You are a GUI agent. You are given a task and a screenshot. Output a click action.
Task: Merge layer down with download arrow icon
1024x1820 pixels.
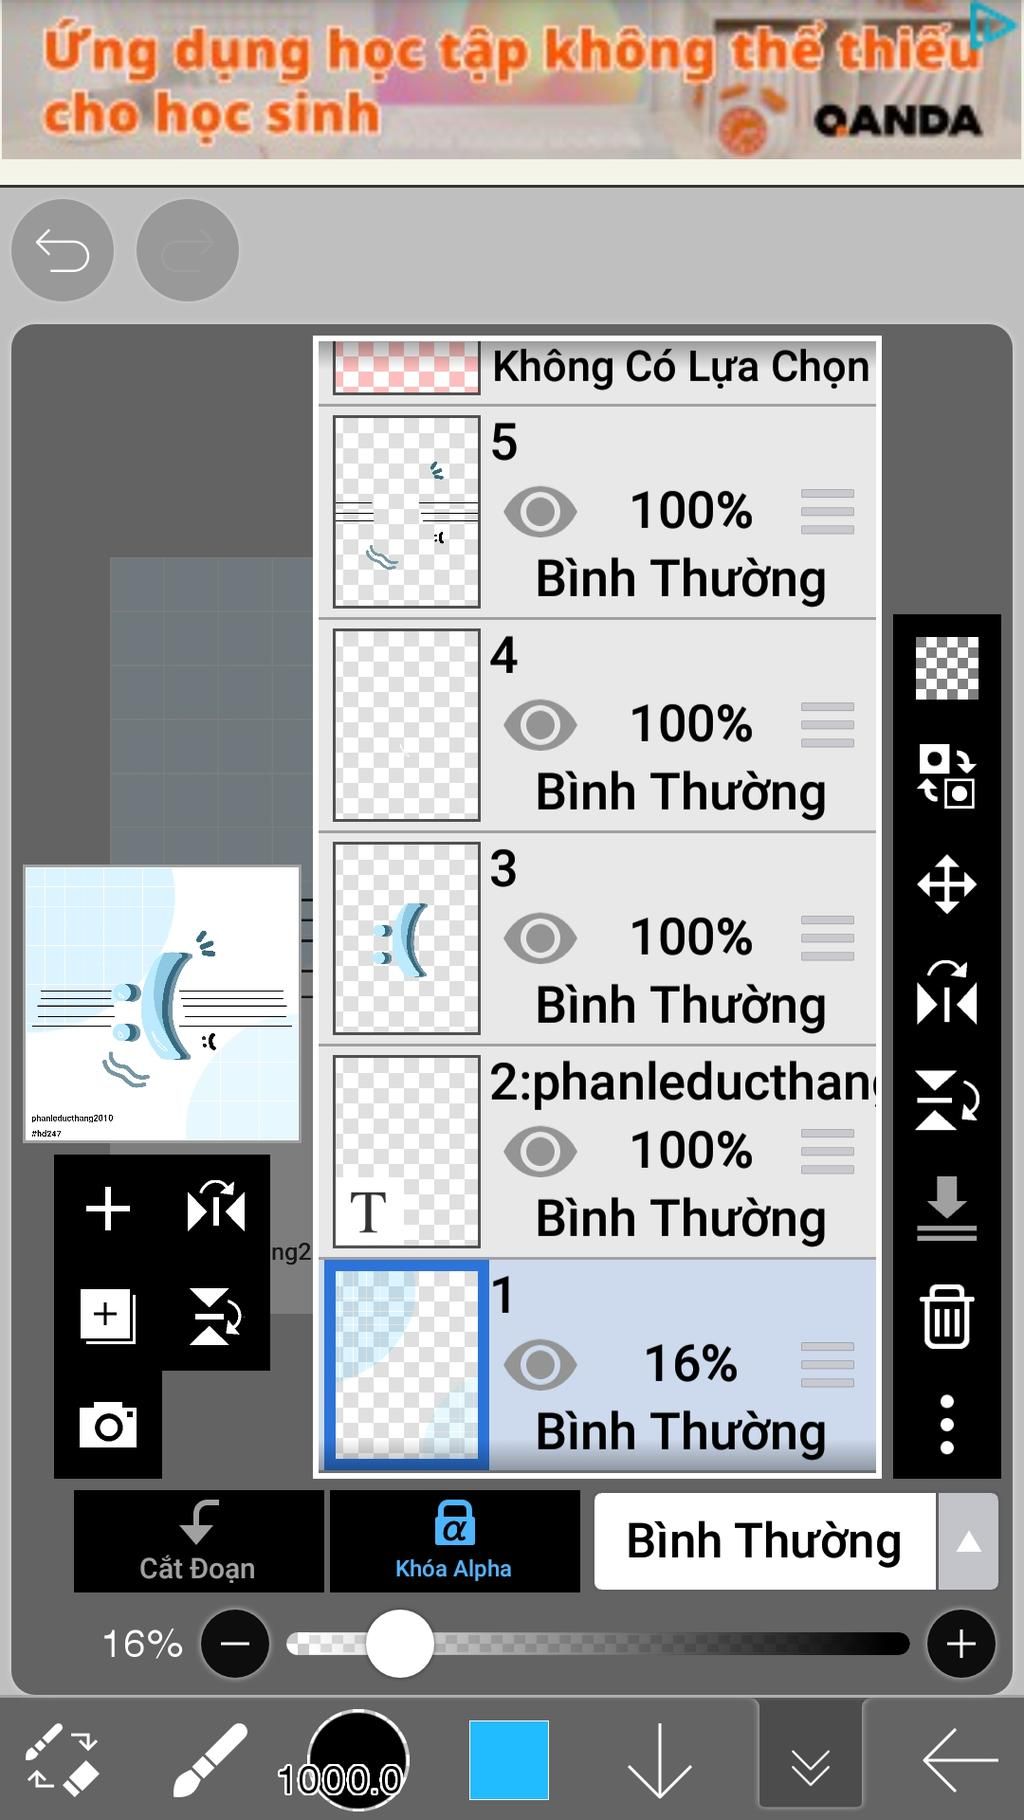click(946, 1209)
